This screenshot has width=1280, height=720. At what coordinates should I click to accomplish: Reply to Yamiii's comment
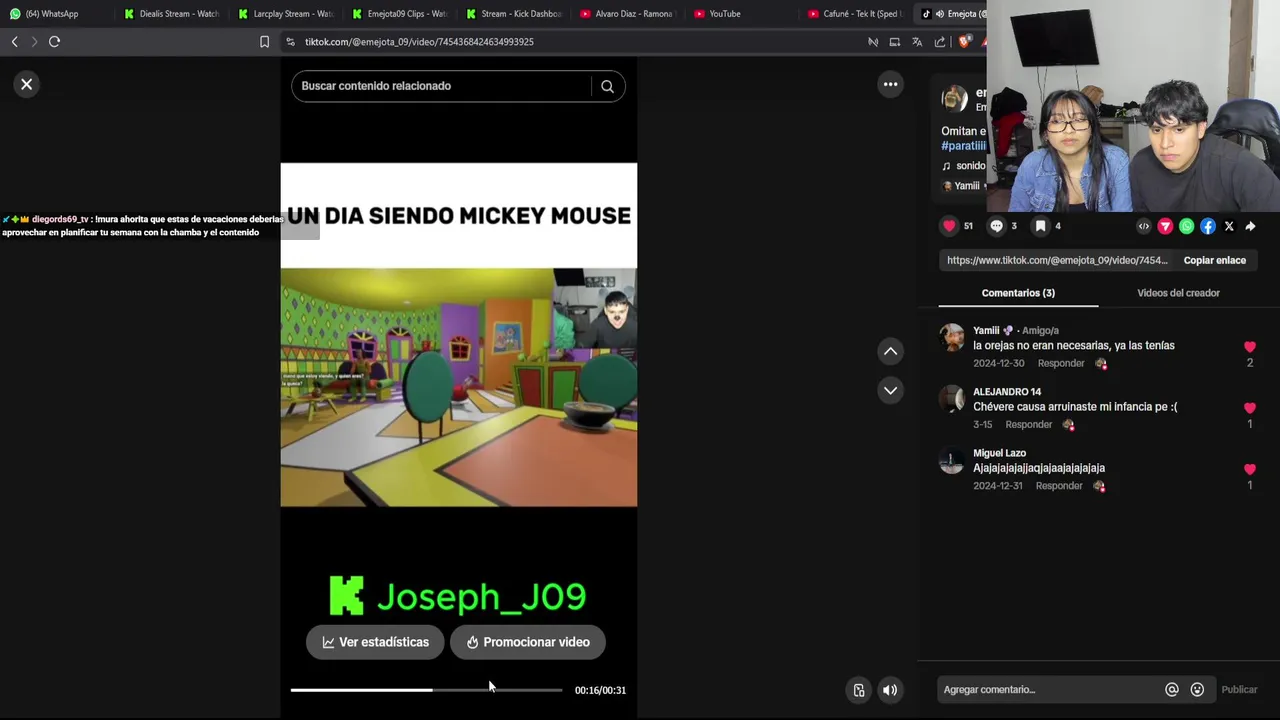(1061, 363)
